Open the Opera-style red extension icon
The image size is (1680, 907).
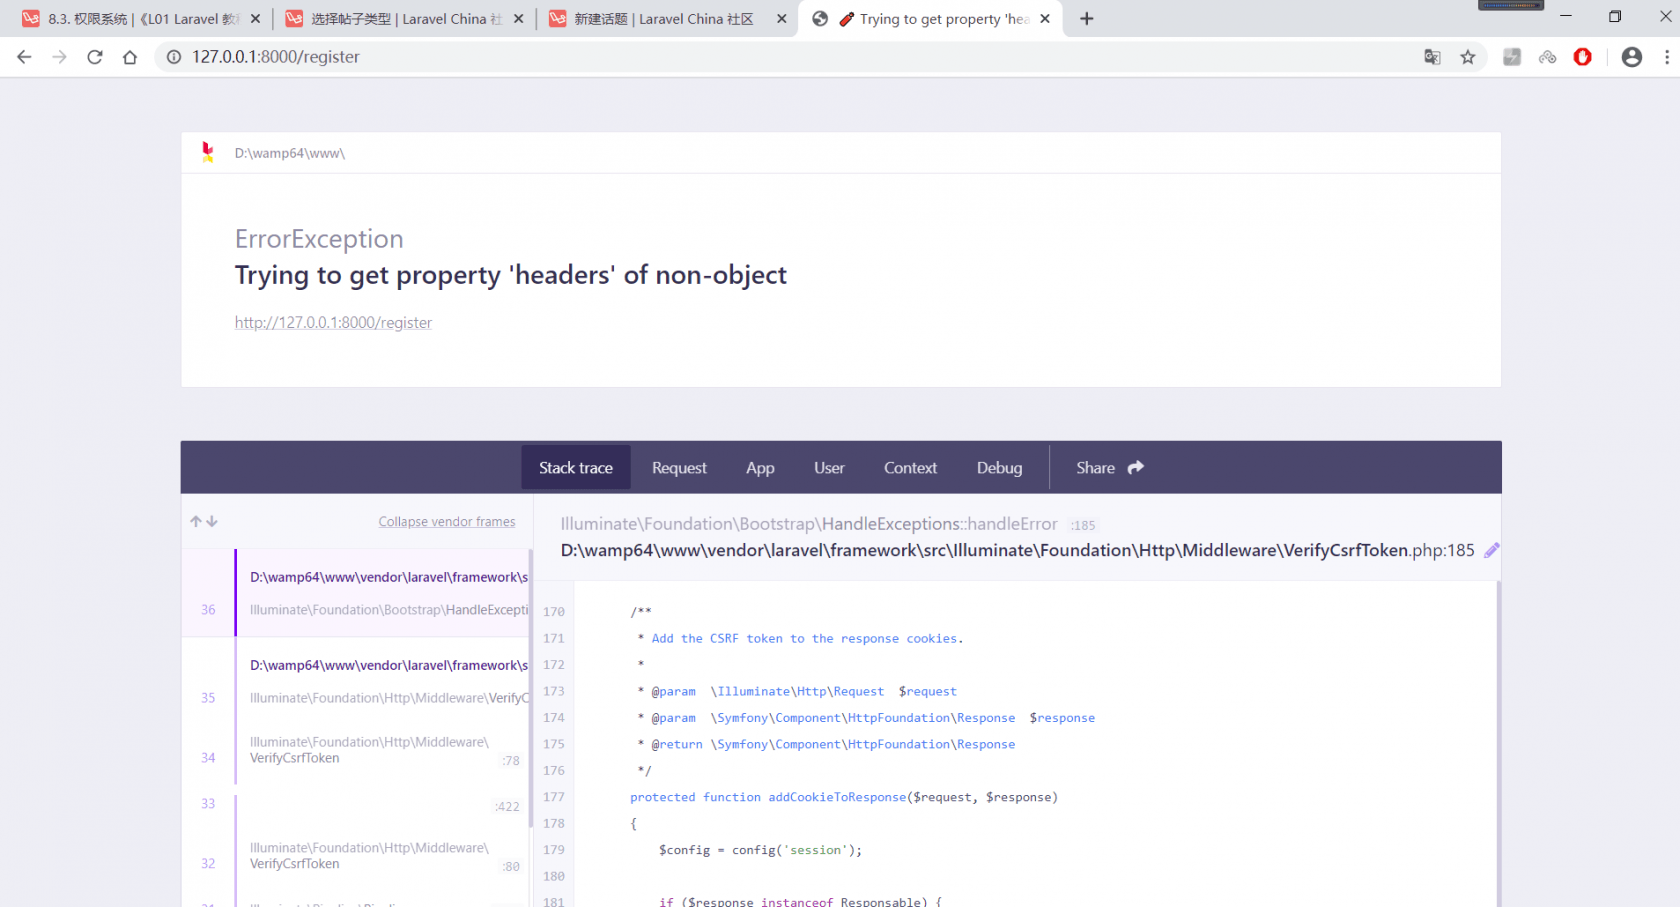[x=1582, y=57]
